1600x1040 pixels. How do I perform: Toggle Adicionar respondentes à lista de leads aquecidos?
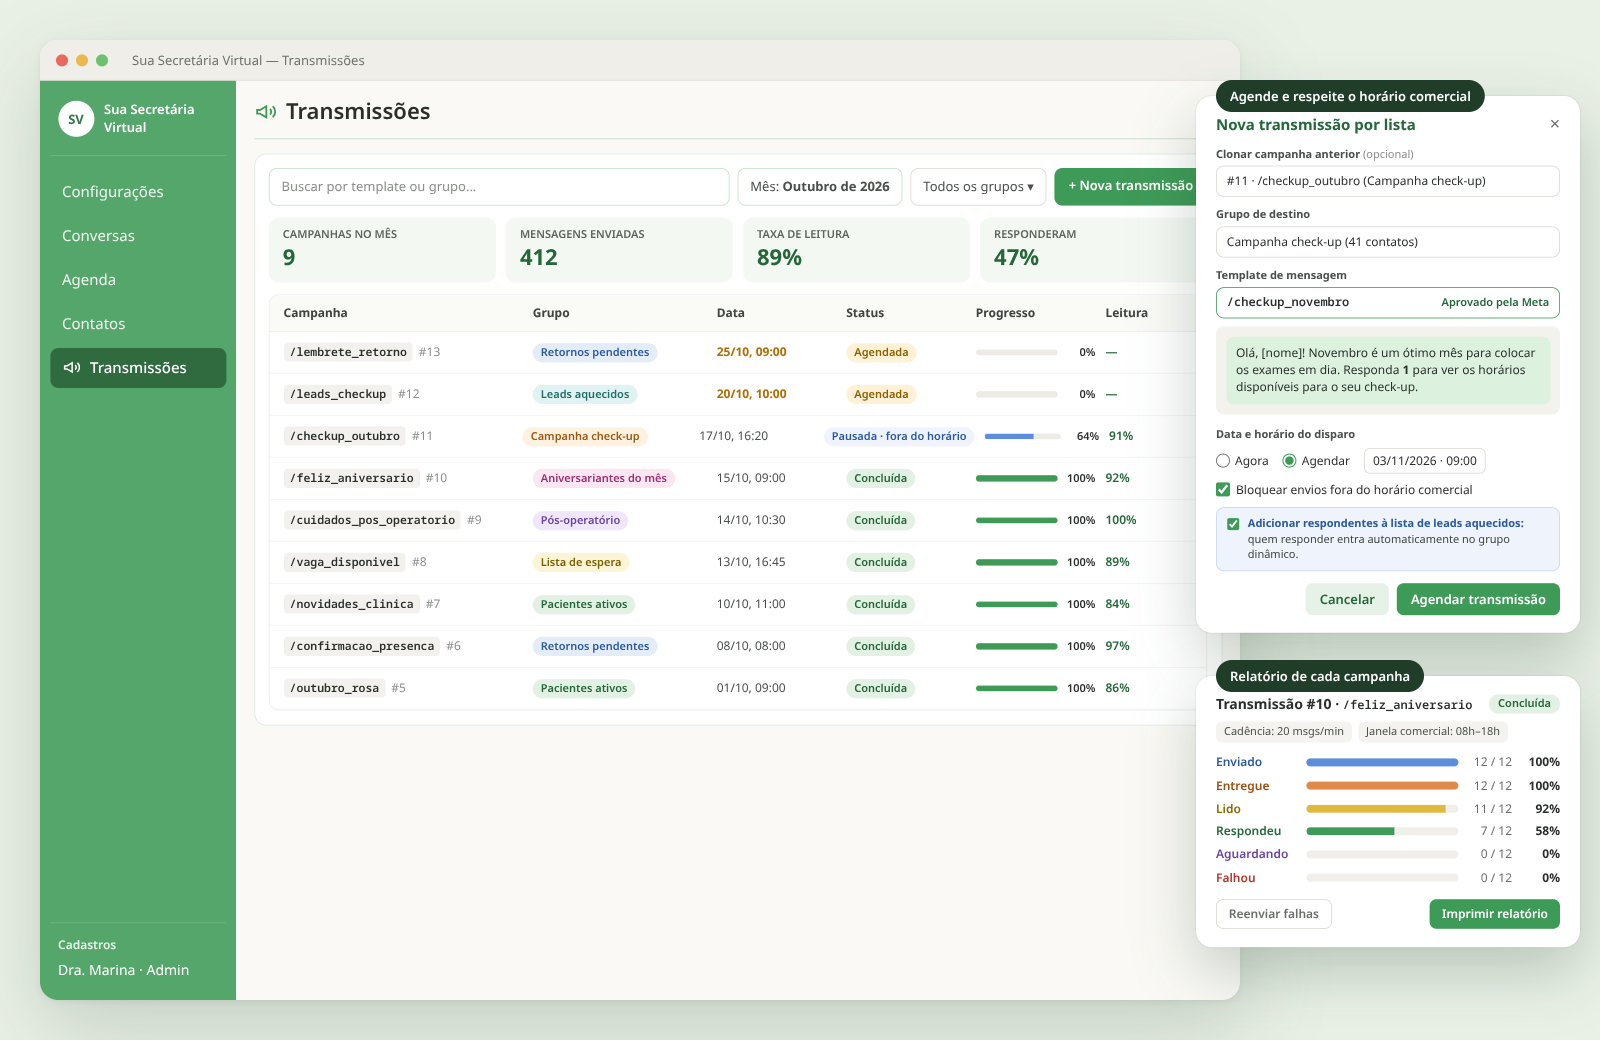point(1233,524)
